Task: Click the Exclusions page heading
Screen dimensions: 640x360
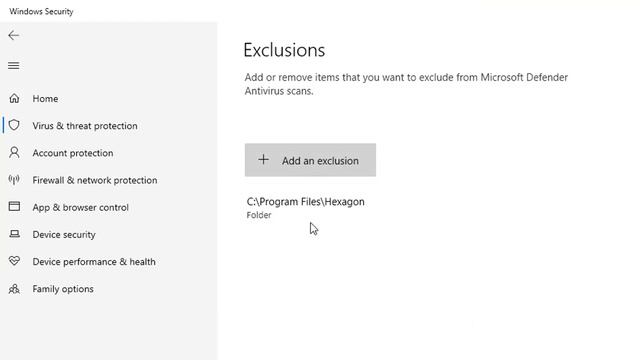Action: click(284, 50)
